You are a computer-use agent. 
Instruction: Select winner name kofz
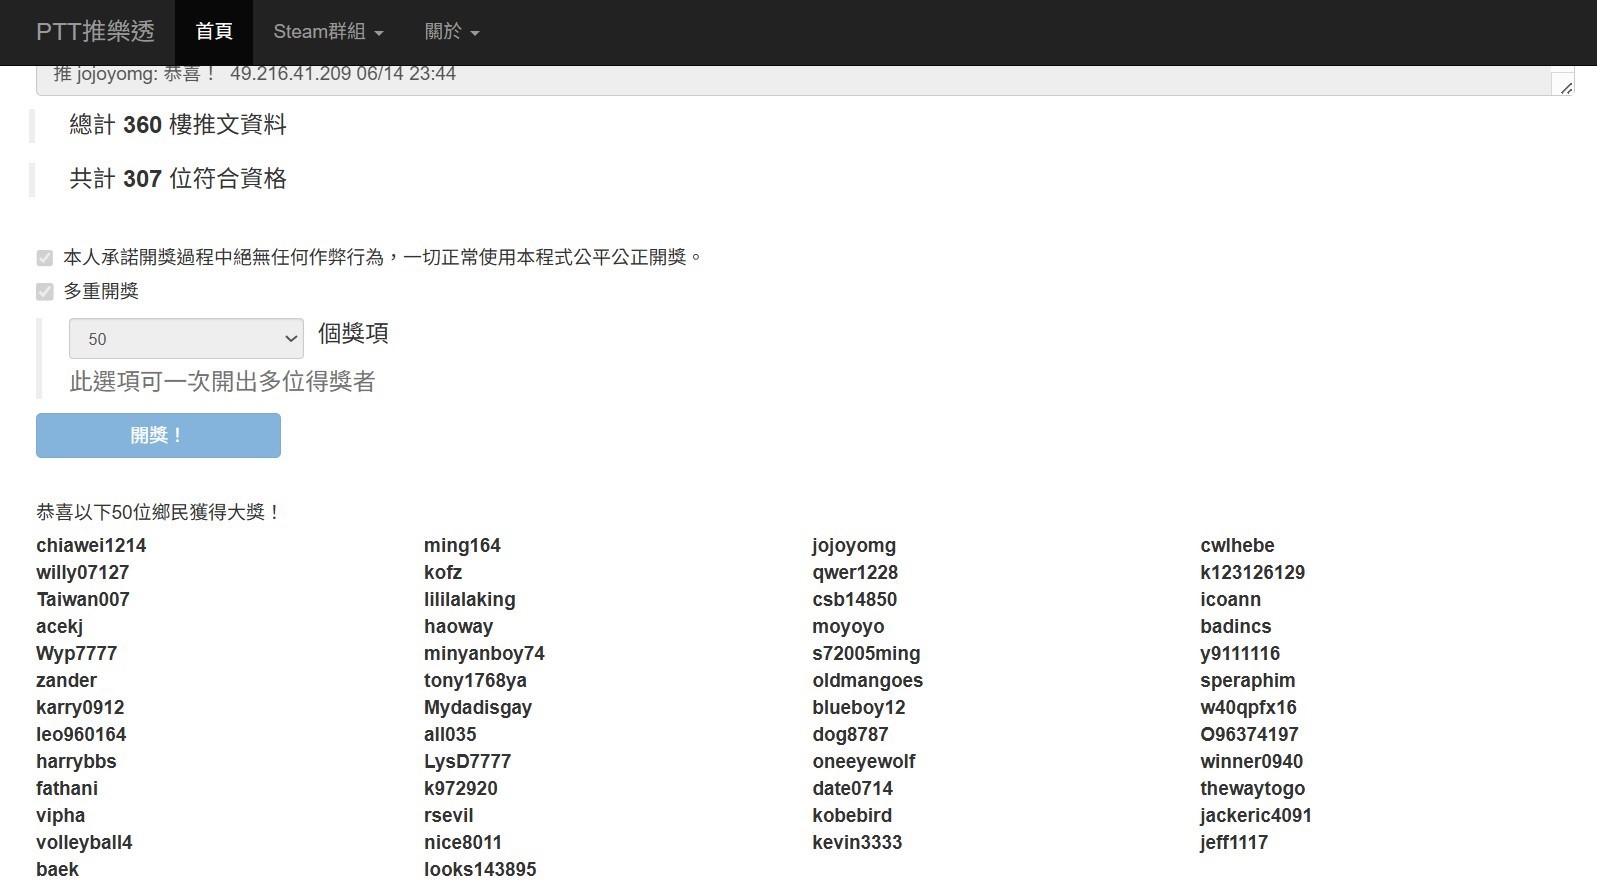coord(443,573)
